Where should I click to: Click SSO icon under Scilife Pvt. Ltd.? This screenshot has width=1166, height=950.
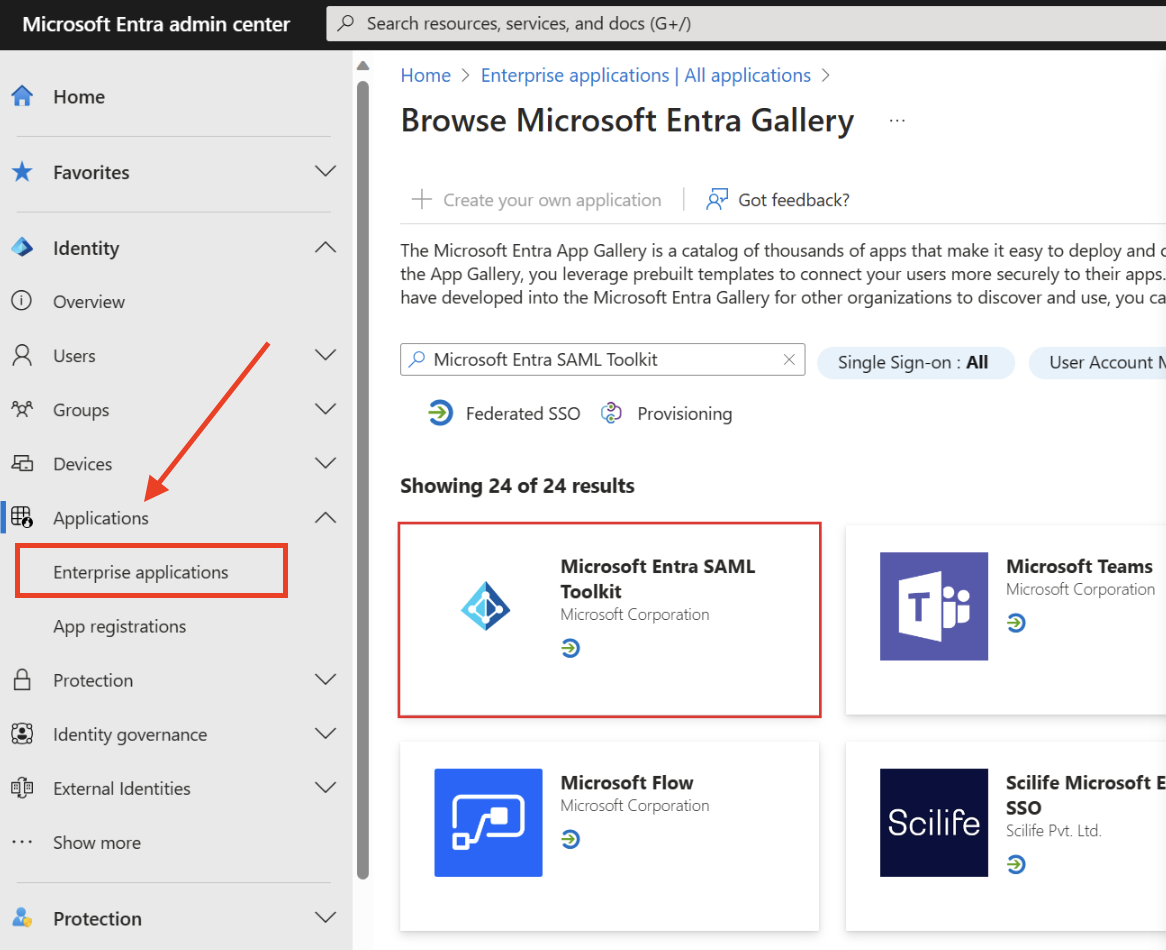tap(1017, 865)
